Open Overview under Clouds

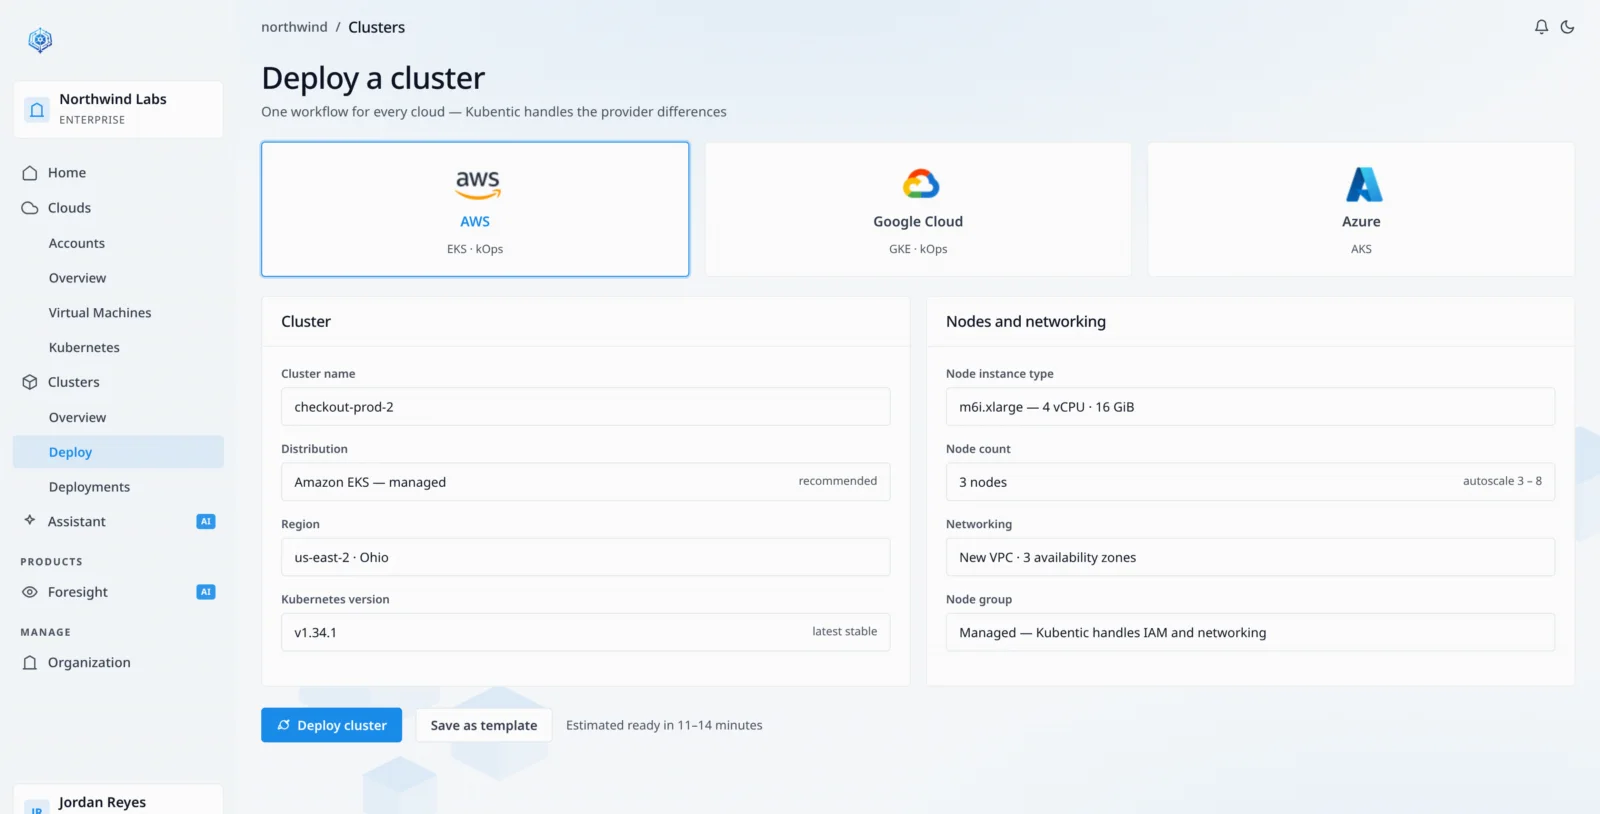pos(118,278)
